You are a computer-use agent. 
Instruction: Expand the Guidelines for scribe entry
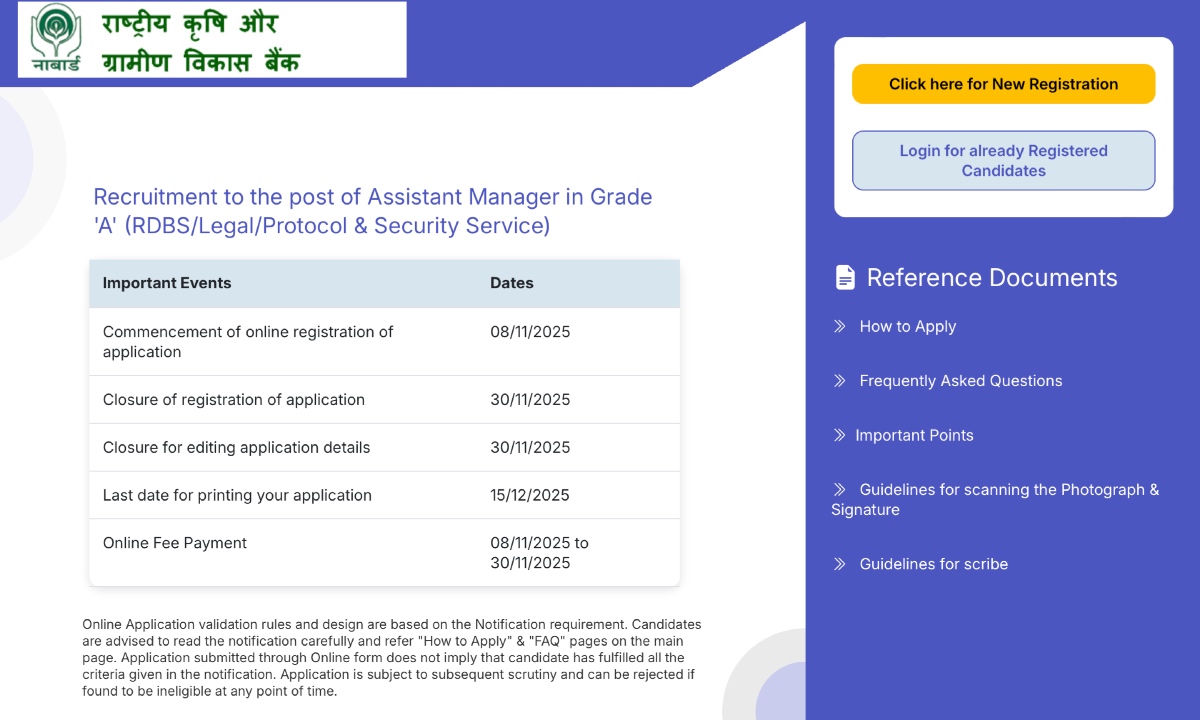933,564
